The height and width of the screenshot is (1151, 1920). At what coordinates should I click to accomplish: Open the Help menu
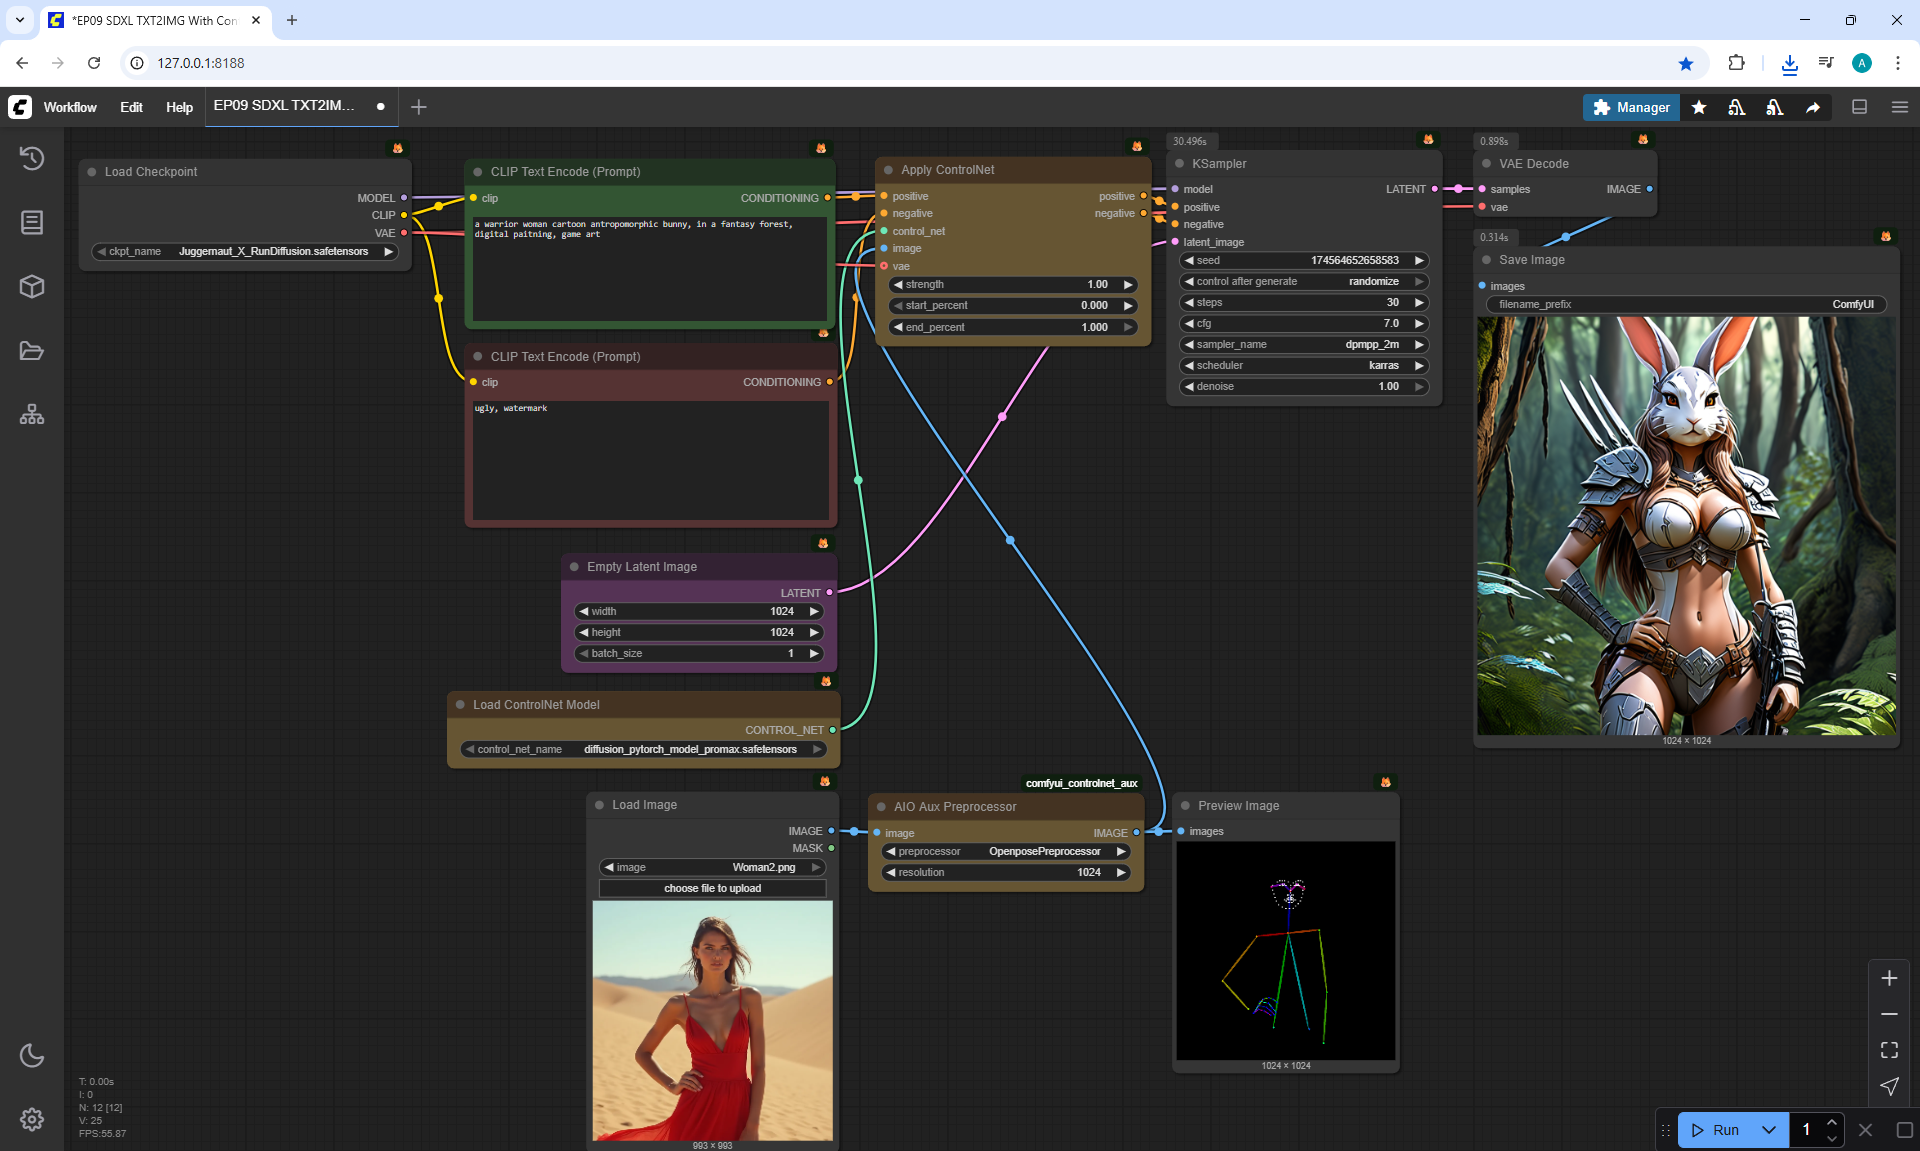[179, 107]
